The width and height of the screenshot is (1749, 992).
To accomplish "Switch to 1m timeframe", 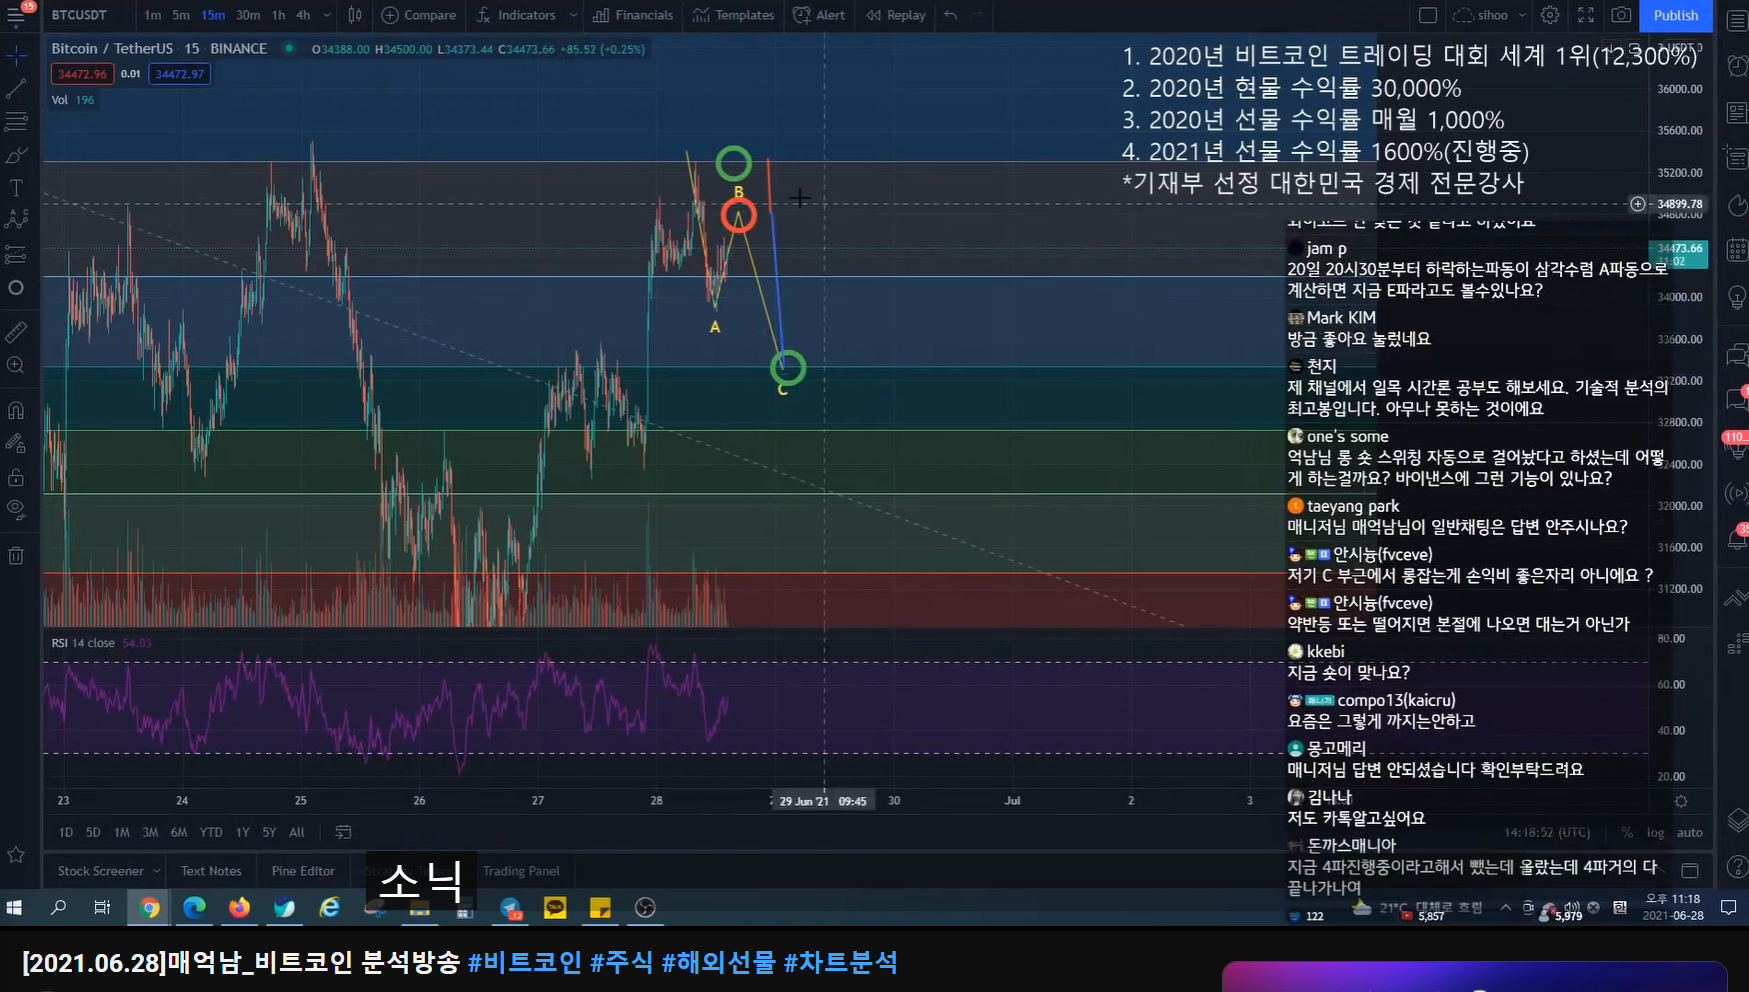I will [152, 15].
